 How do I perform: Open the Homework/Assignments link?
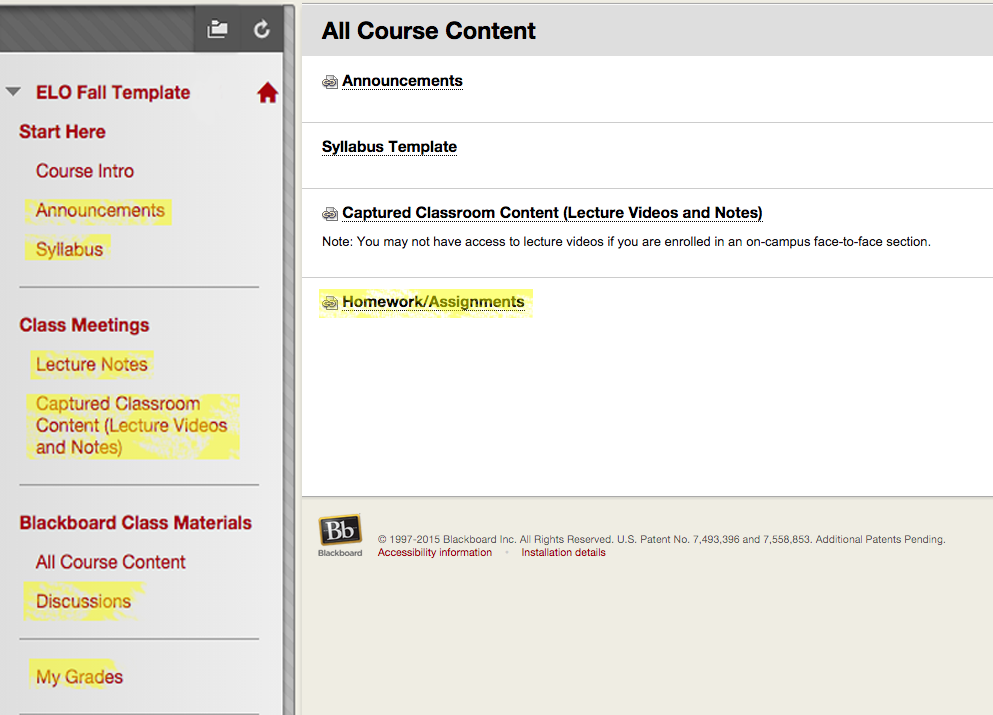point(433,302)
